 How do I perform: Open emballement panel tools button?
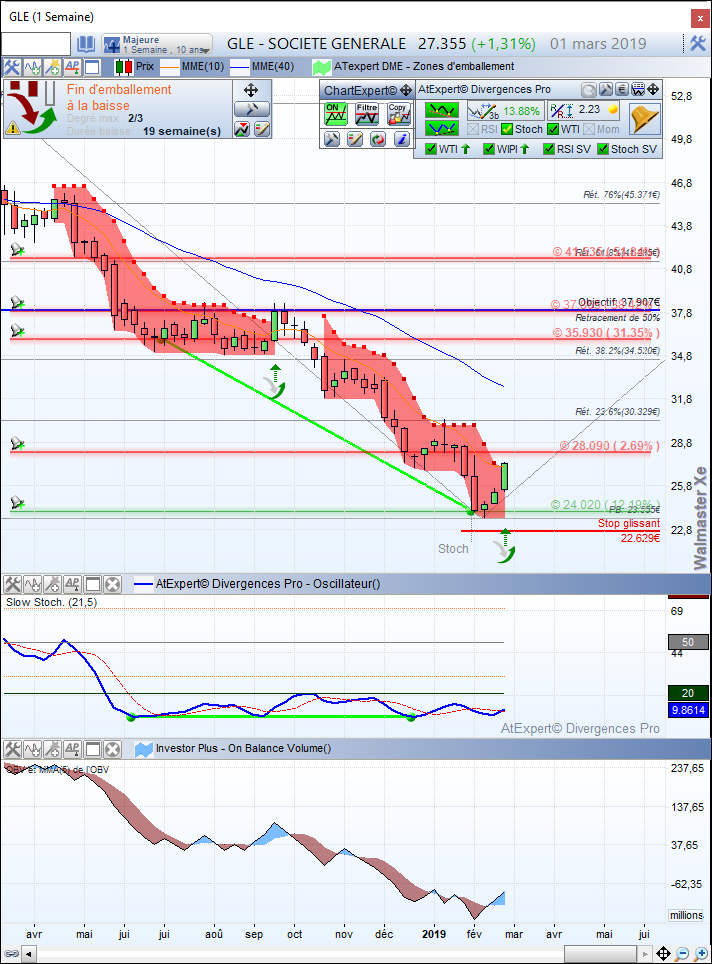(251, 109)
